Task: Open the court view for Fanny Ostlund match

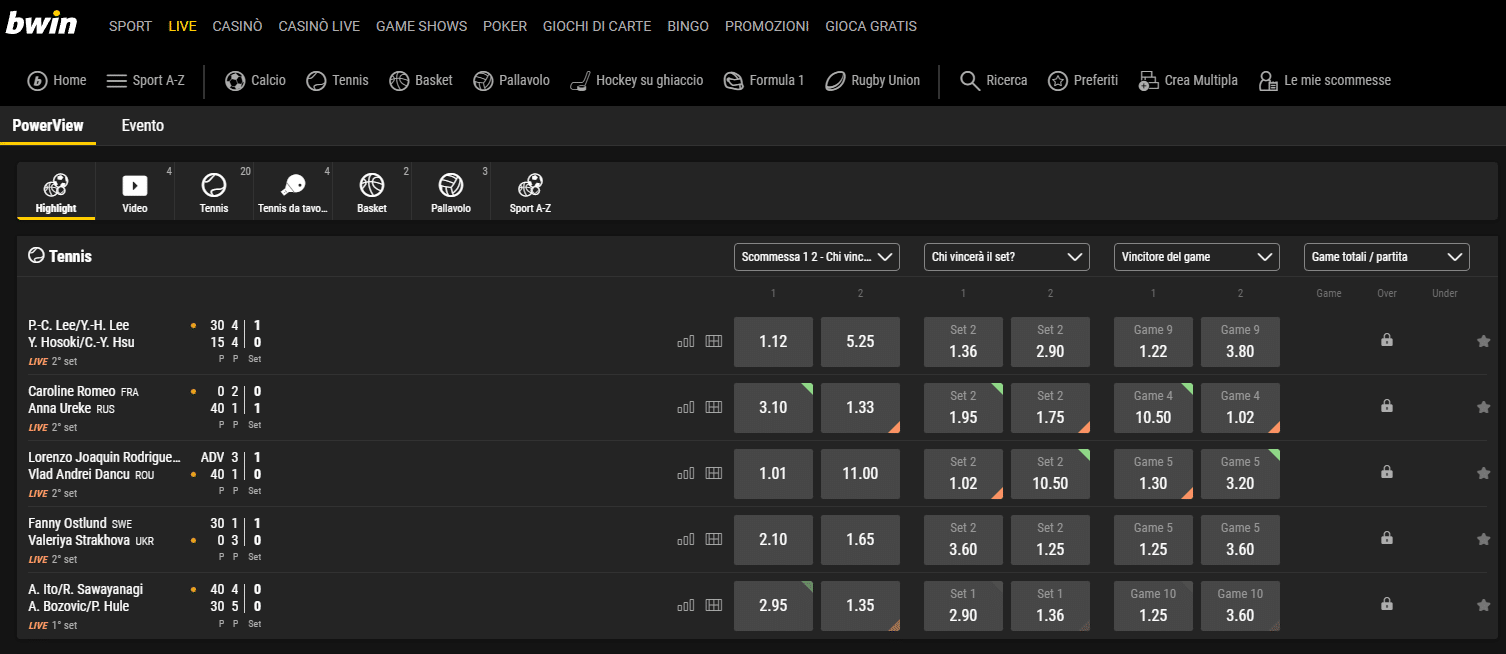Action: (x=713, y=539)
